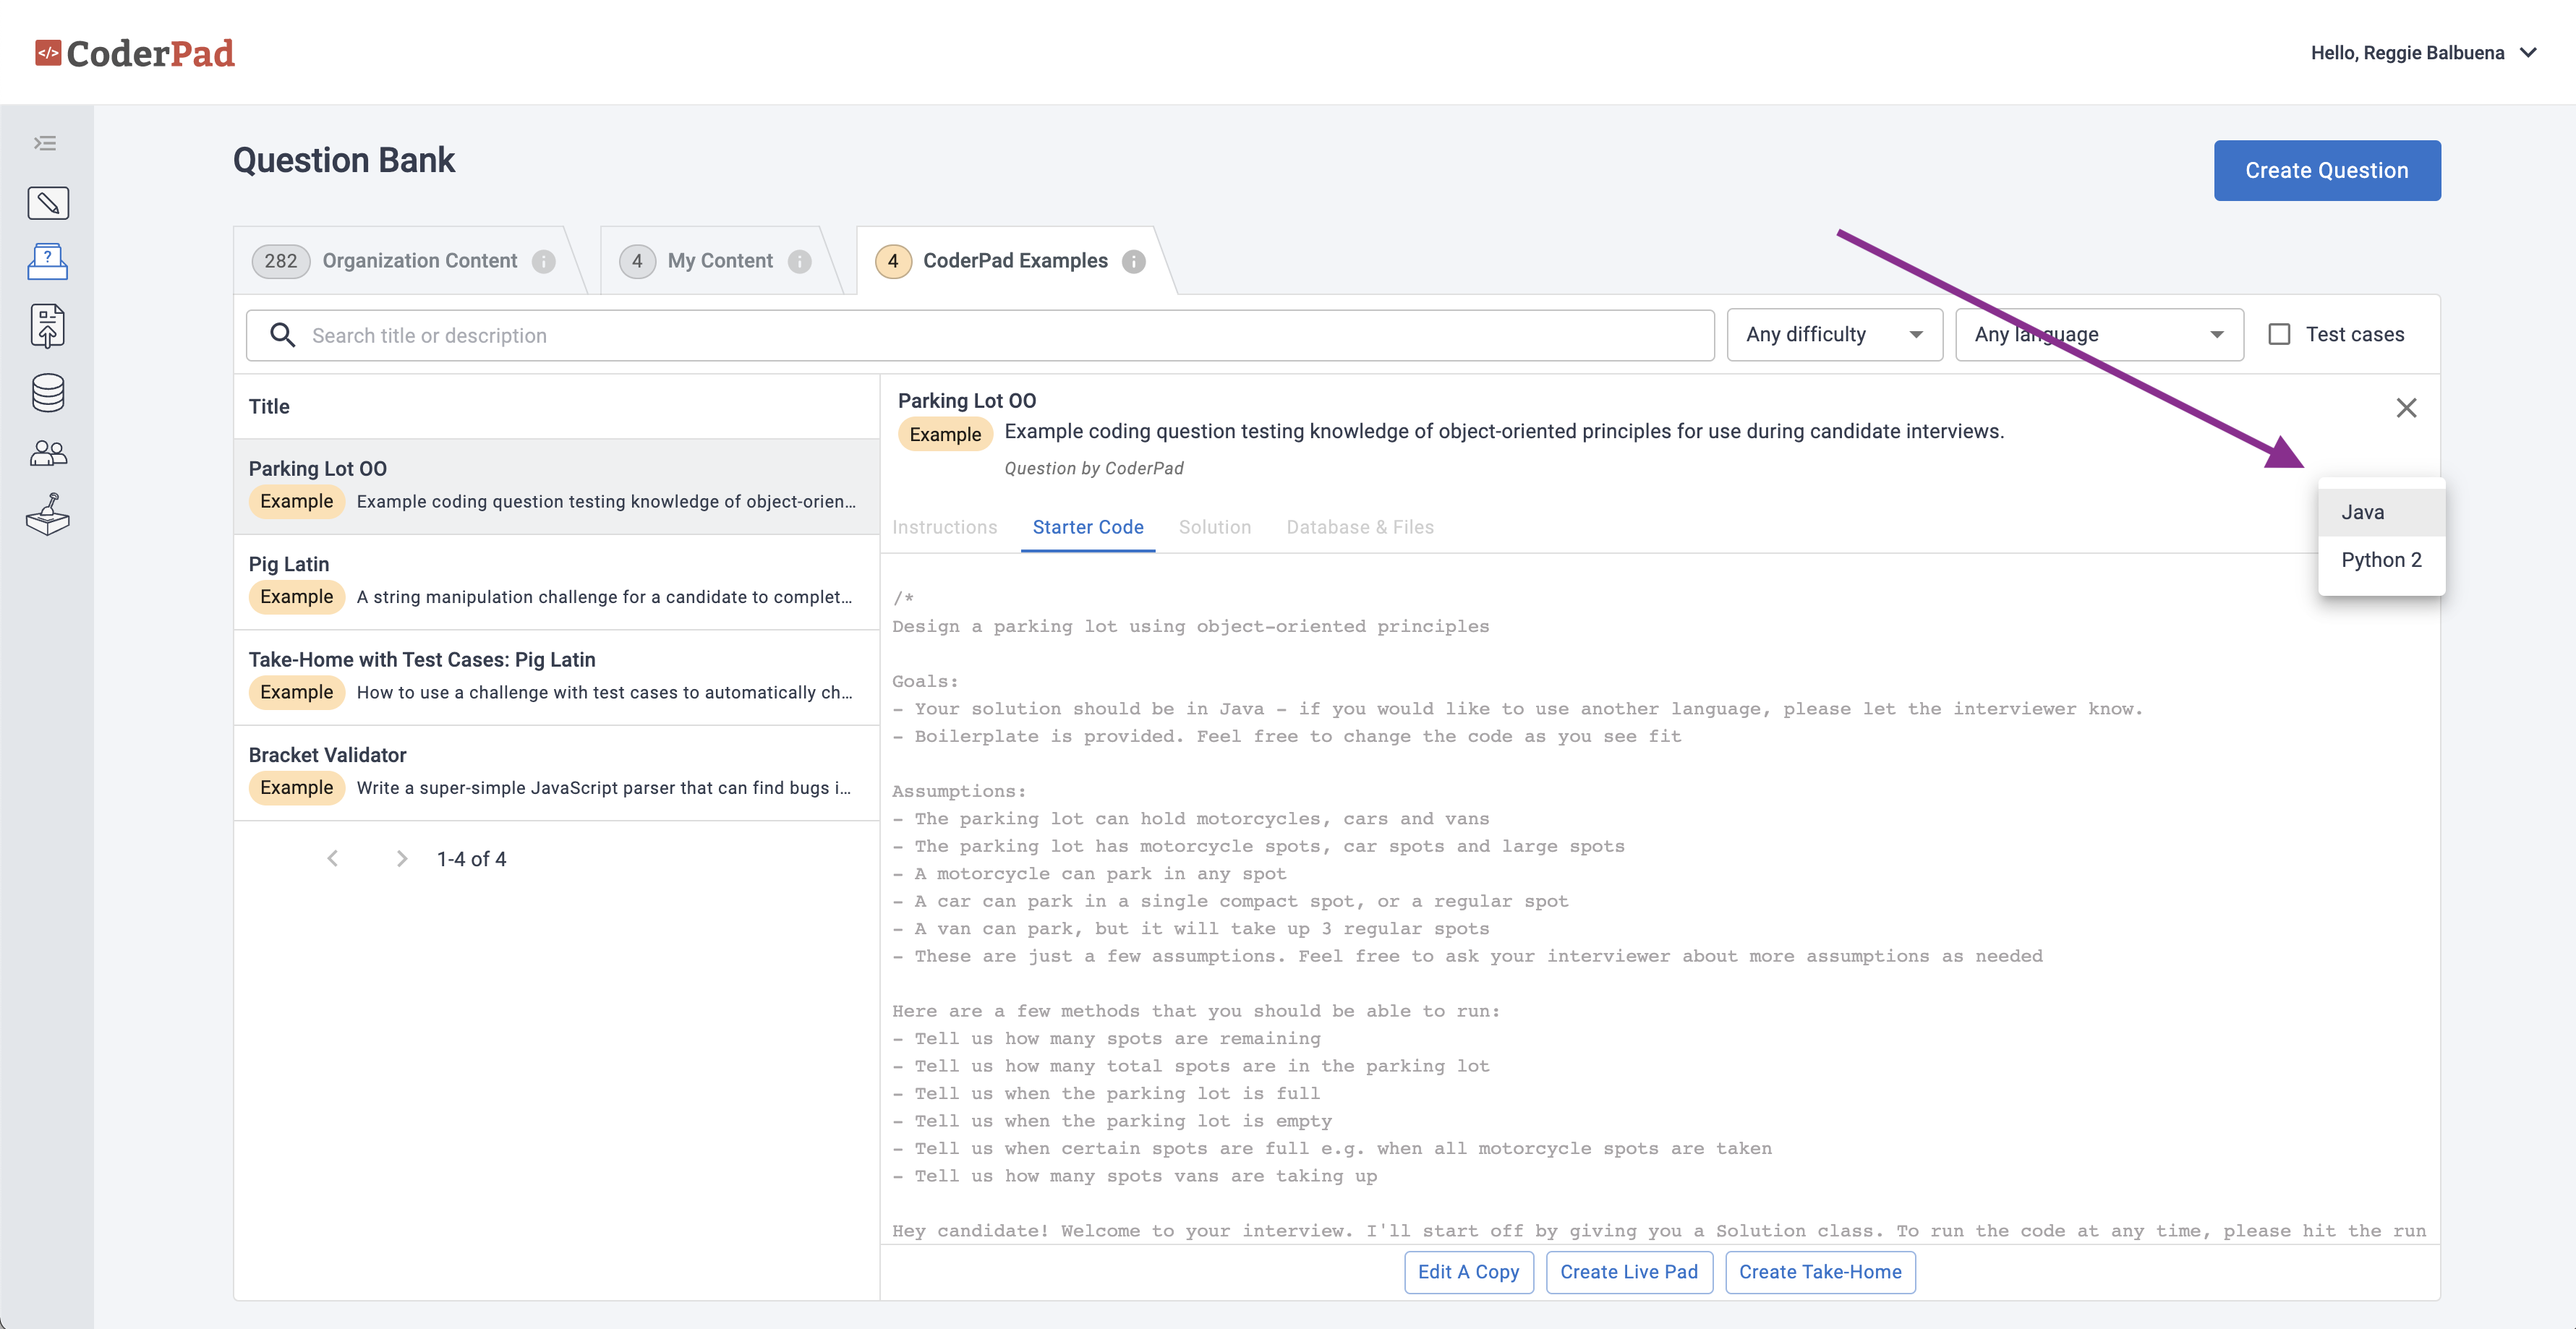2576x1329 pixels.
Task: Open the sandbox joystick sidebar icon
Action: click(x=48, y=514)
